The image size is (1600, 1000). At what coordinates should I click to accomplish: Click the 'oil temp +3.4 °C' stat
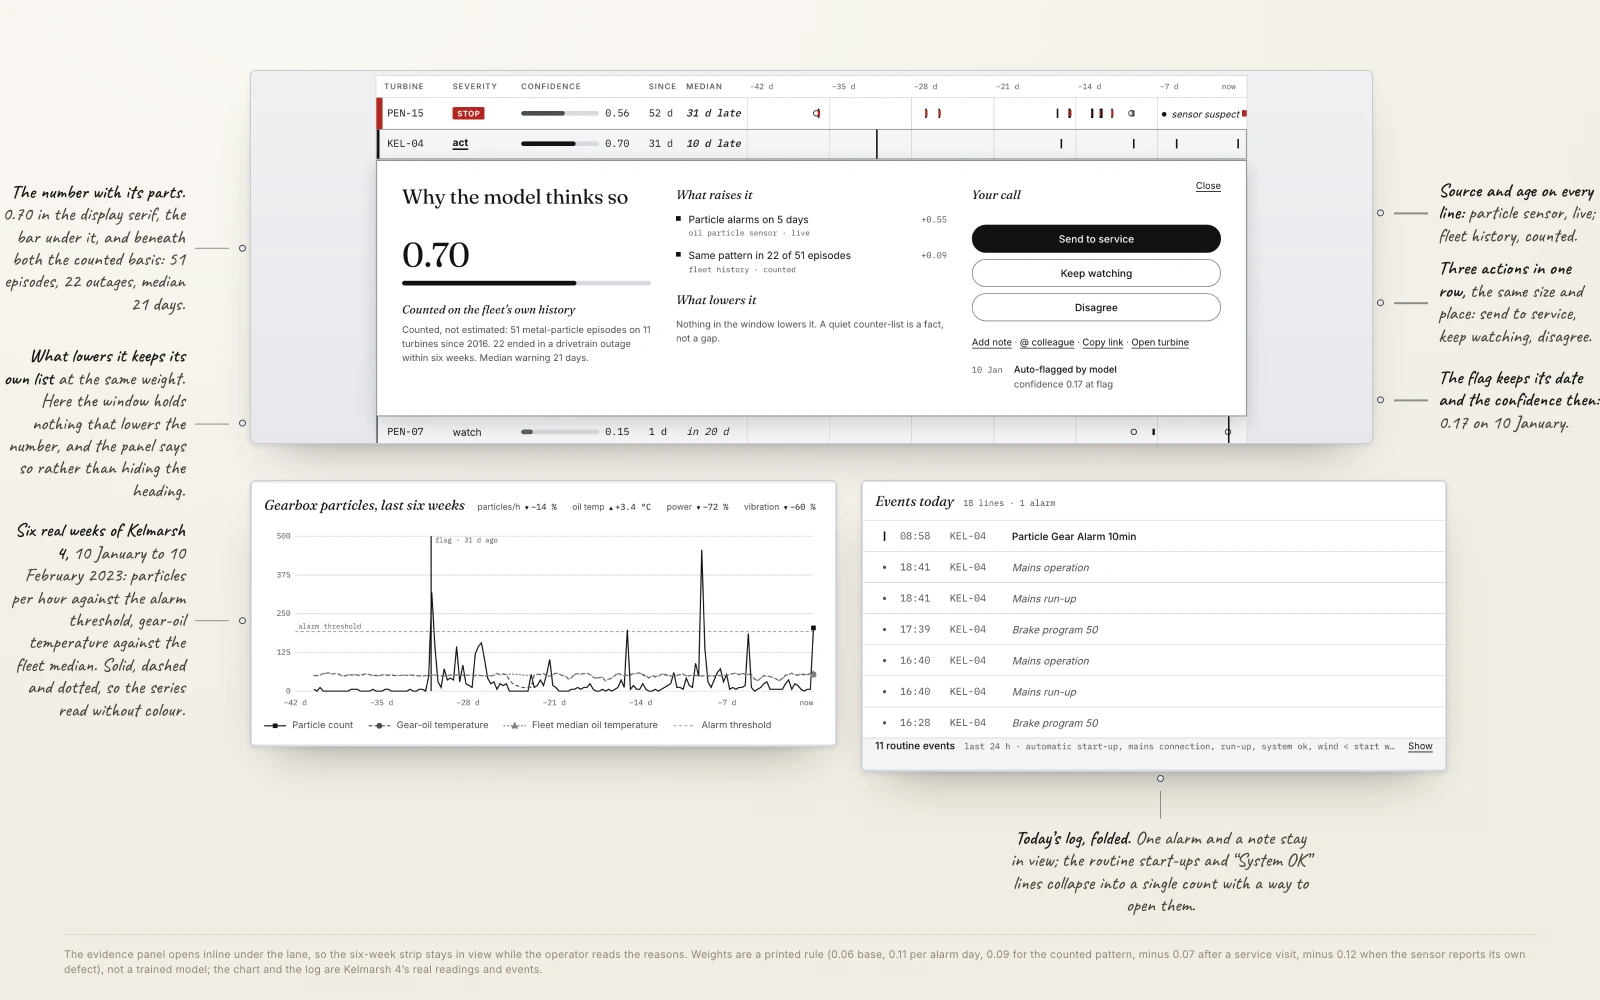[611, 507]
